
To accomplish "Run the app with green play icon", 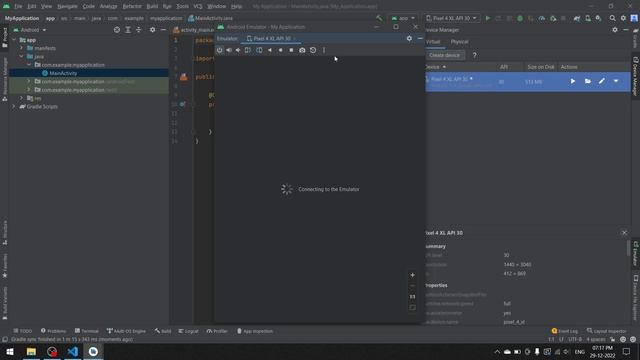I will pos(488,18).
